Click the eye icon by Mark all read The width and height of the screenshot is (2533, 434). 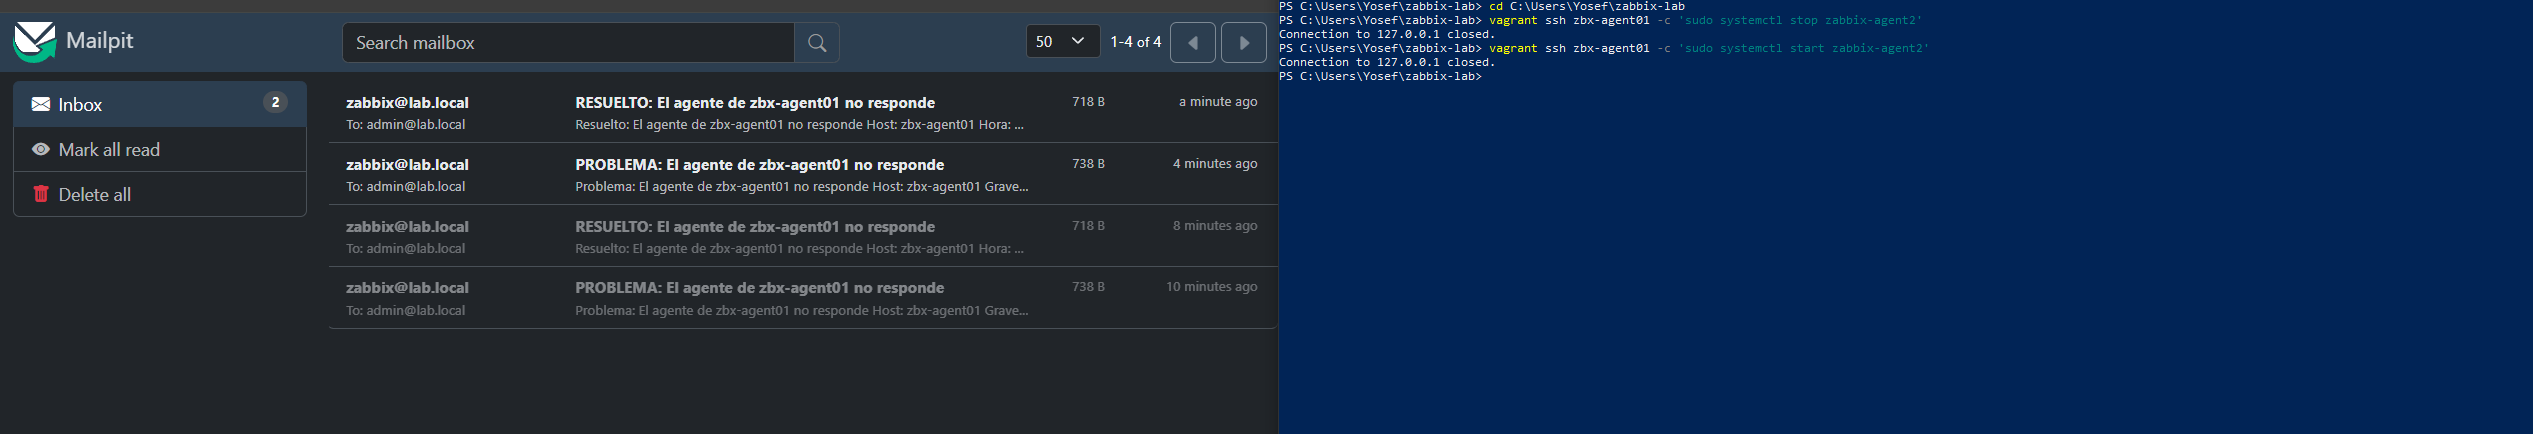tap(41, 149)
